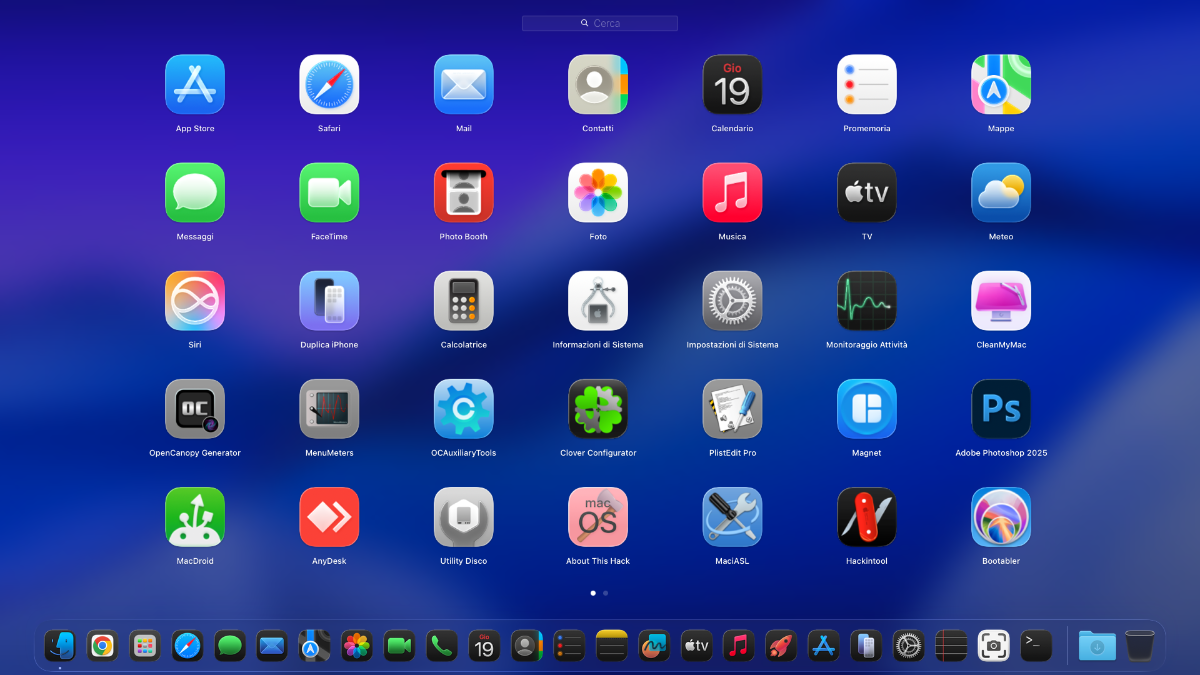Open Terminal from the Dock
1200x675 pixels.
click(x=1036, y=646)
